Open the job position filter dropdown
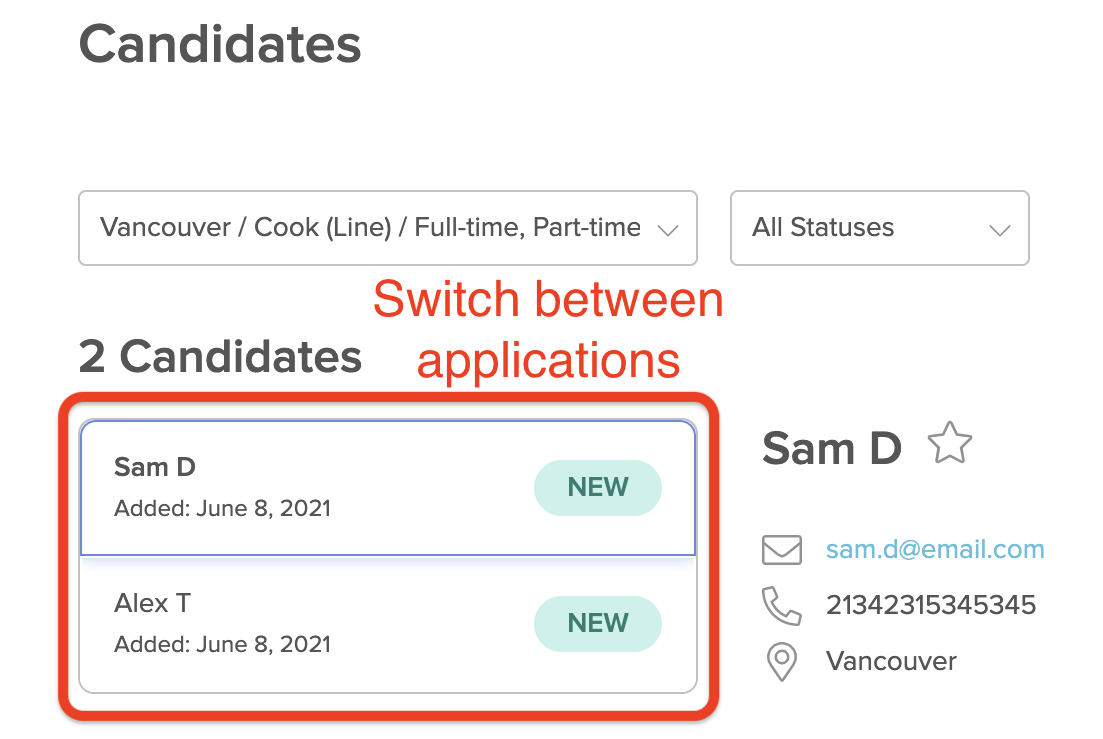 coord(388,228)
